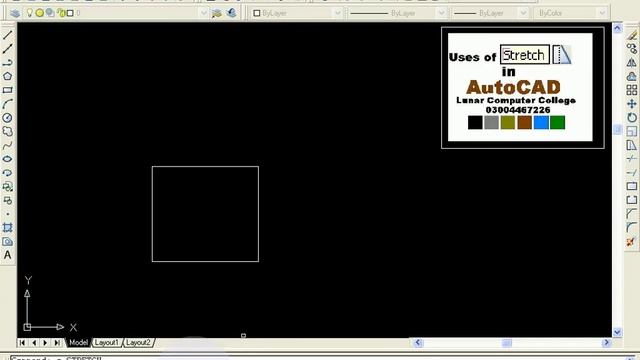The height and width of the screenshot is (360, 640).
Task: Expand the ByColor plot style dropdown
Action: 602,13
